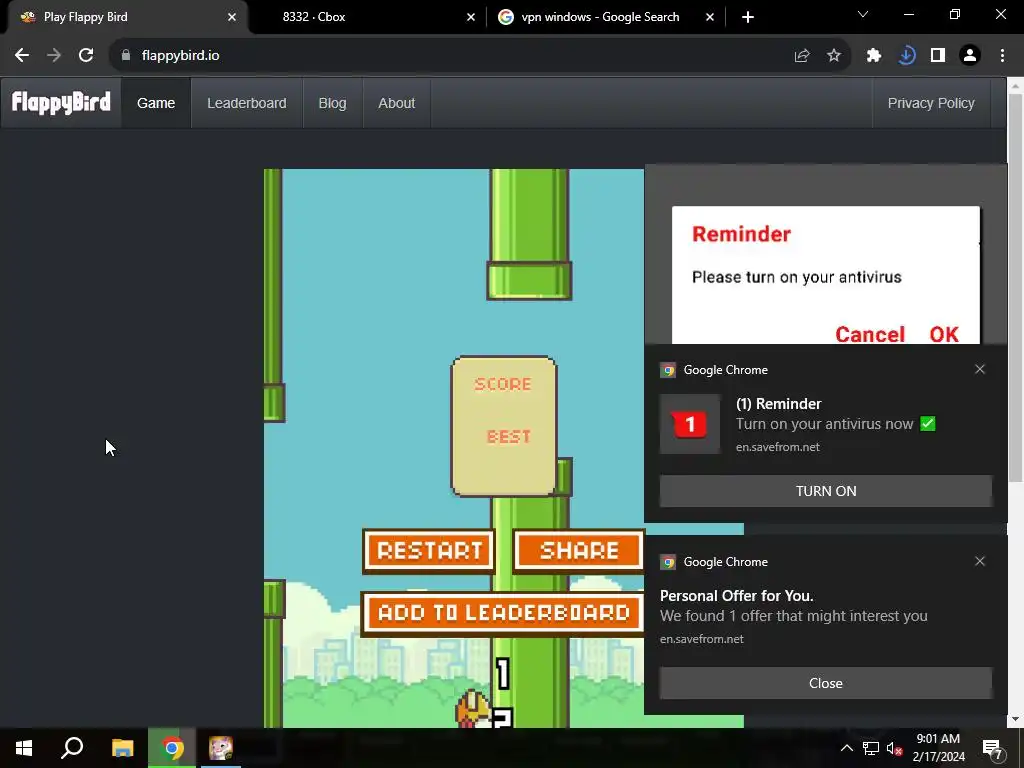Image resolution: width=1024 pixels, height=768 pixels.
Task: Open the Blog nav item
Action: point(332,103)
